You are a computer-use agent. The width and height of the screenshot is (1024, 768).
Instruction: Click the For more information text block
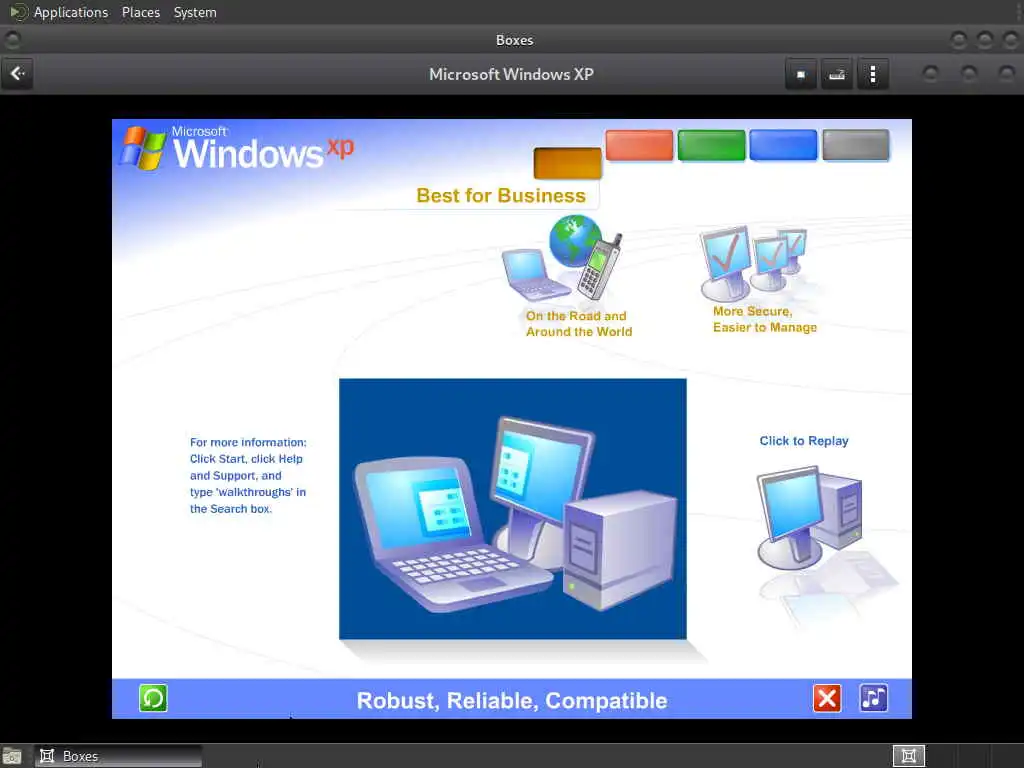point(248,475)
